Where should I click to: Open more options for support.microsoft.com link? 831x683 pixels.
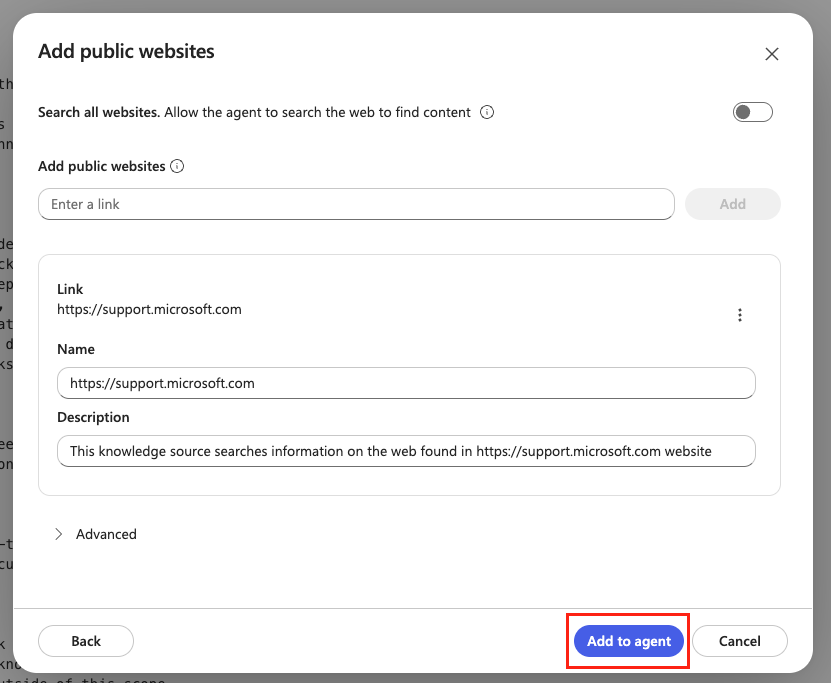pyautogui.click(x=740, y=315)
